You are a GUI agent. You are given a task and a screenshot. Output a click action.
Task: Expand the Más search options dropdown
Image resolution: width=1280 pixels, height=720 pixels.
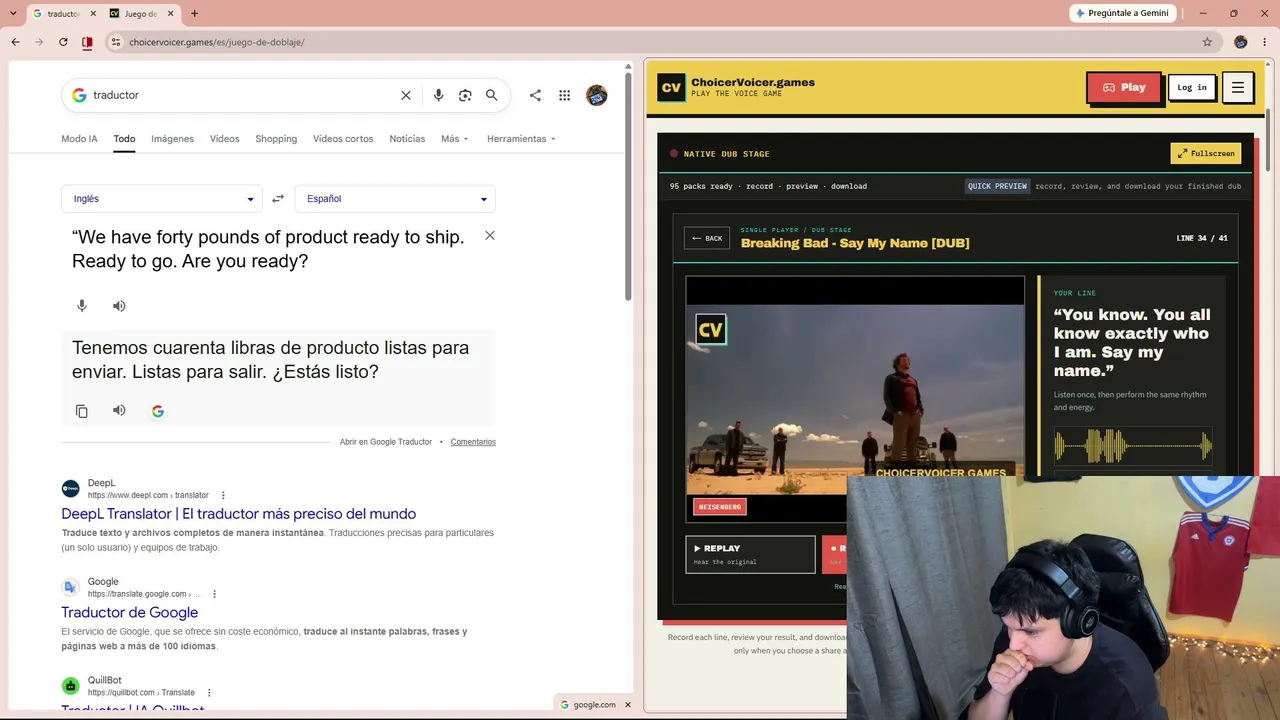[x=454, y=139]
